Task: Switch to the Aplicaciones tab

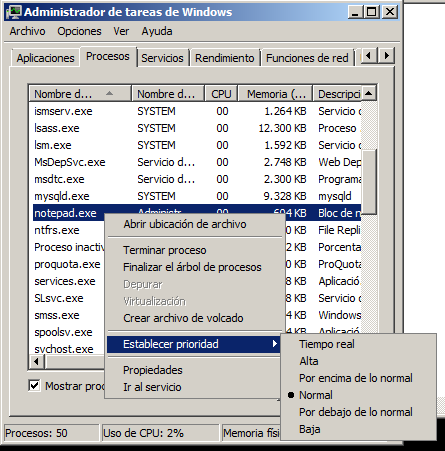Action: click(45, 58)
